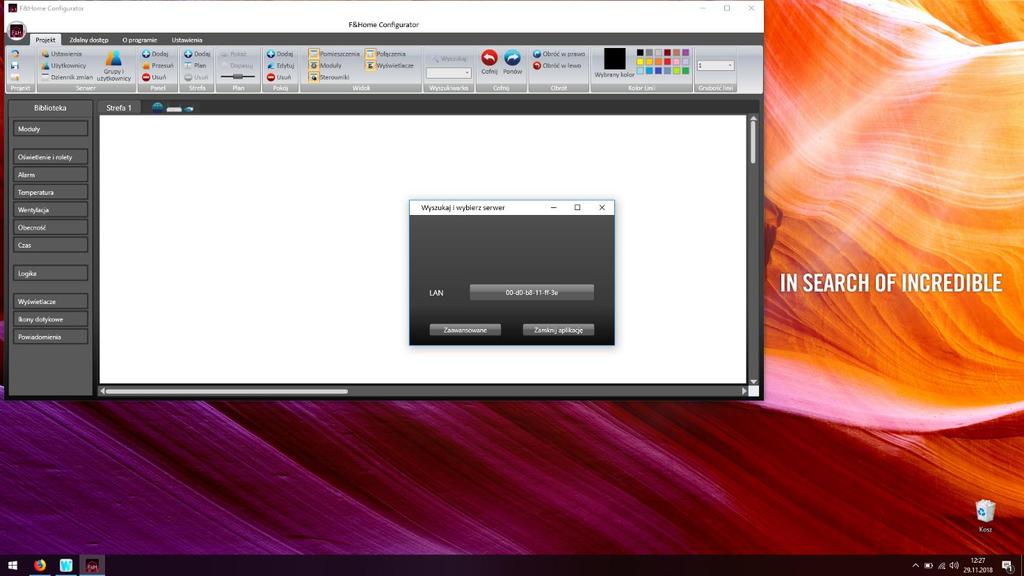Pick the dark red line color swatch
This screenshot has width=1024, height=576.
(x=667, y=52)
